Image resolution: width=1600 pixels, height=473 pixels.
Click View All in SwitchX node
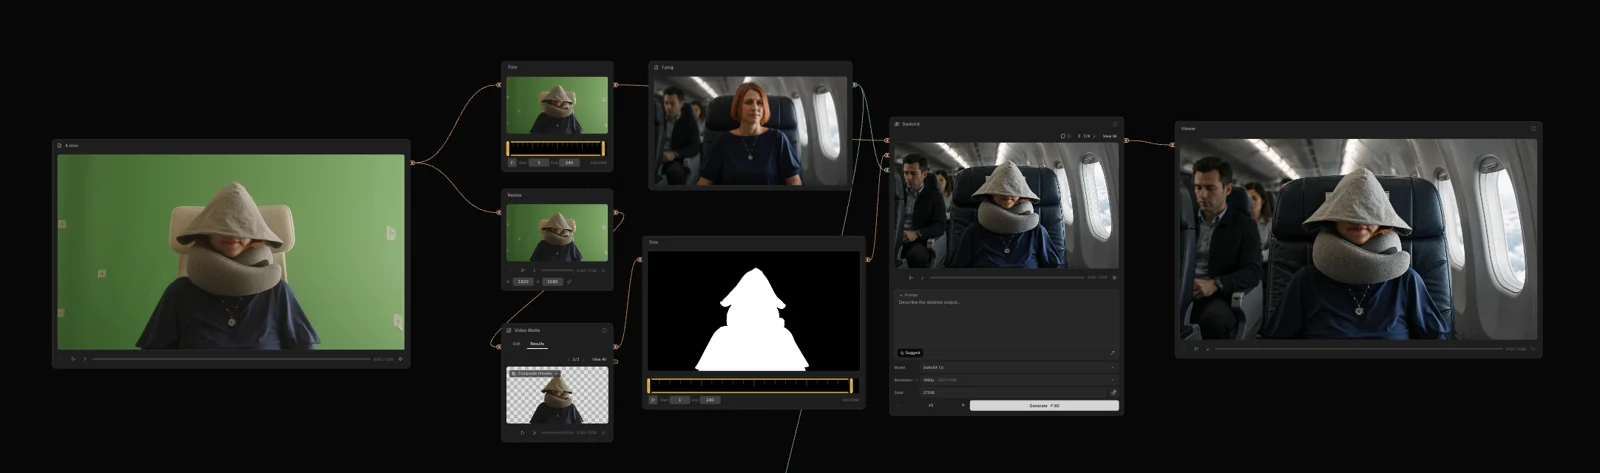[x=1109, y=136]
